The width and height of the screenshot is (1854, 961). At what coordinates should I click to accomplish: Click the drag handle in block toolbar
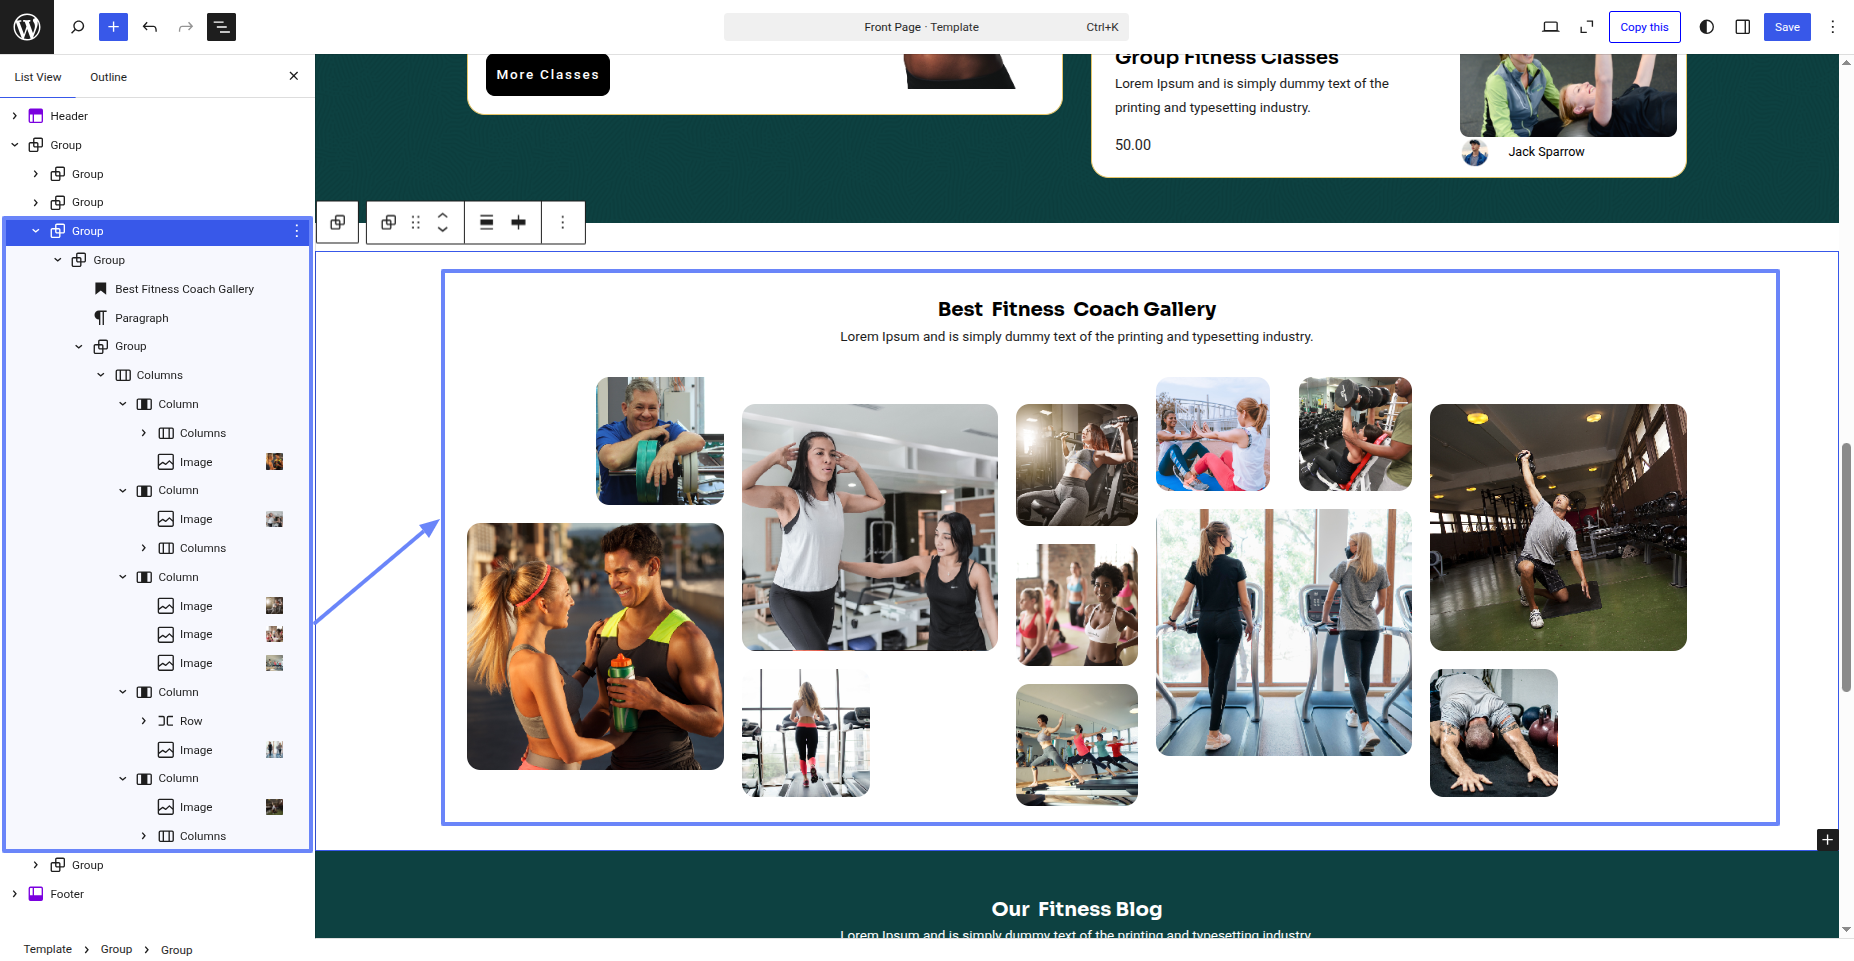tap(416, 222)
